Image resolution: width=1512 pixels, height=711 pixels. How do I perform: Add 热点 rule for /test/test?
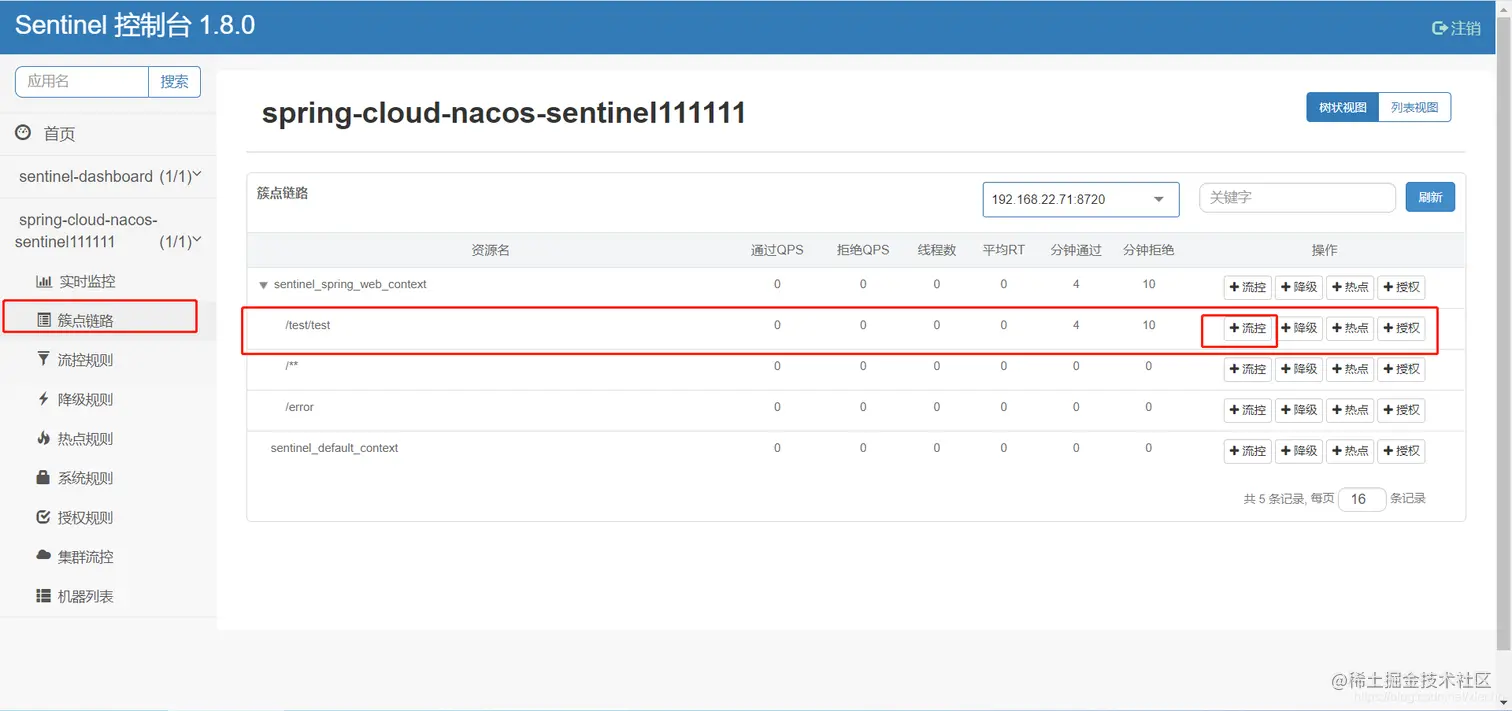tap(1350, 328)
